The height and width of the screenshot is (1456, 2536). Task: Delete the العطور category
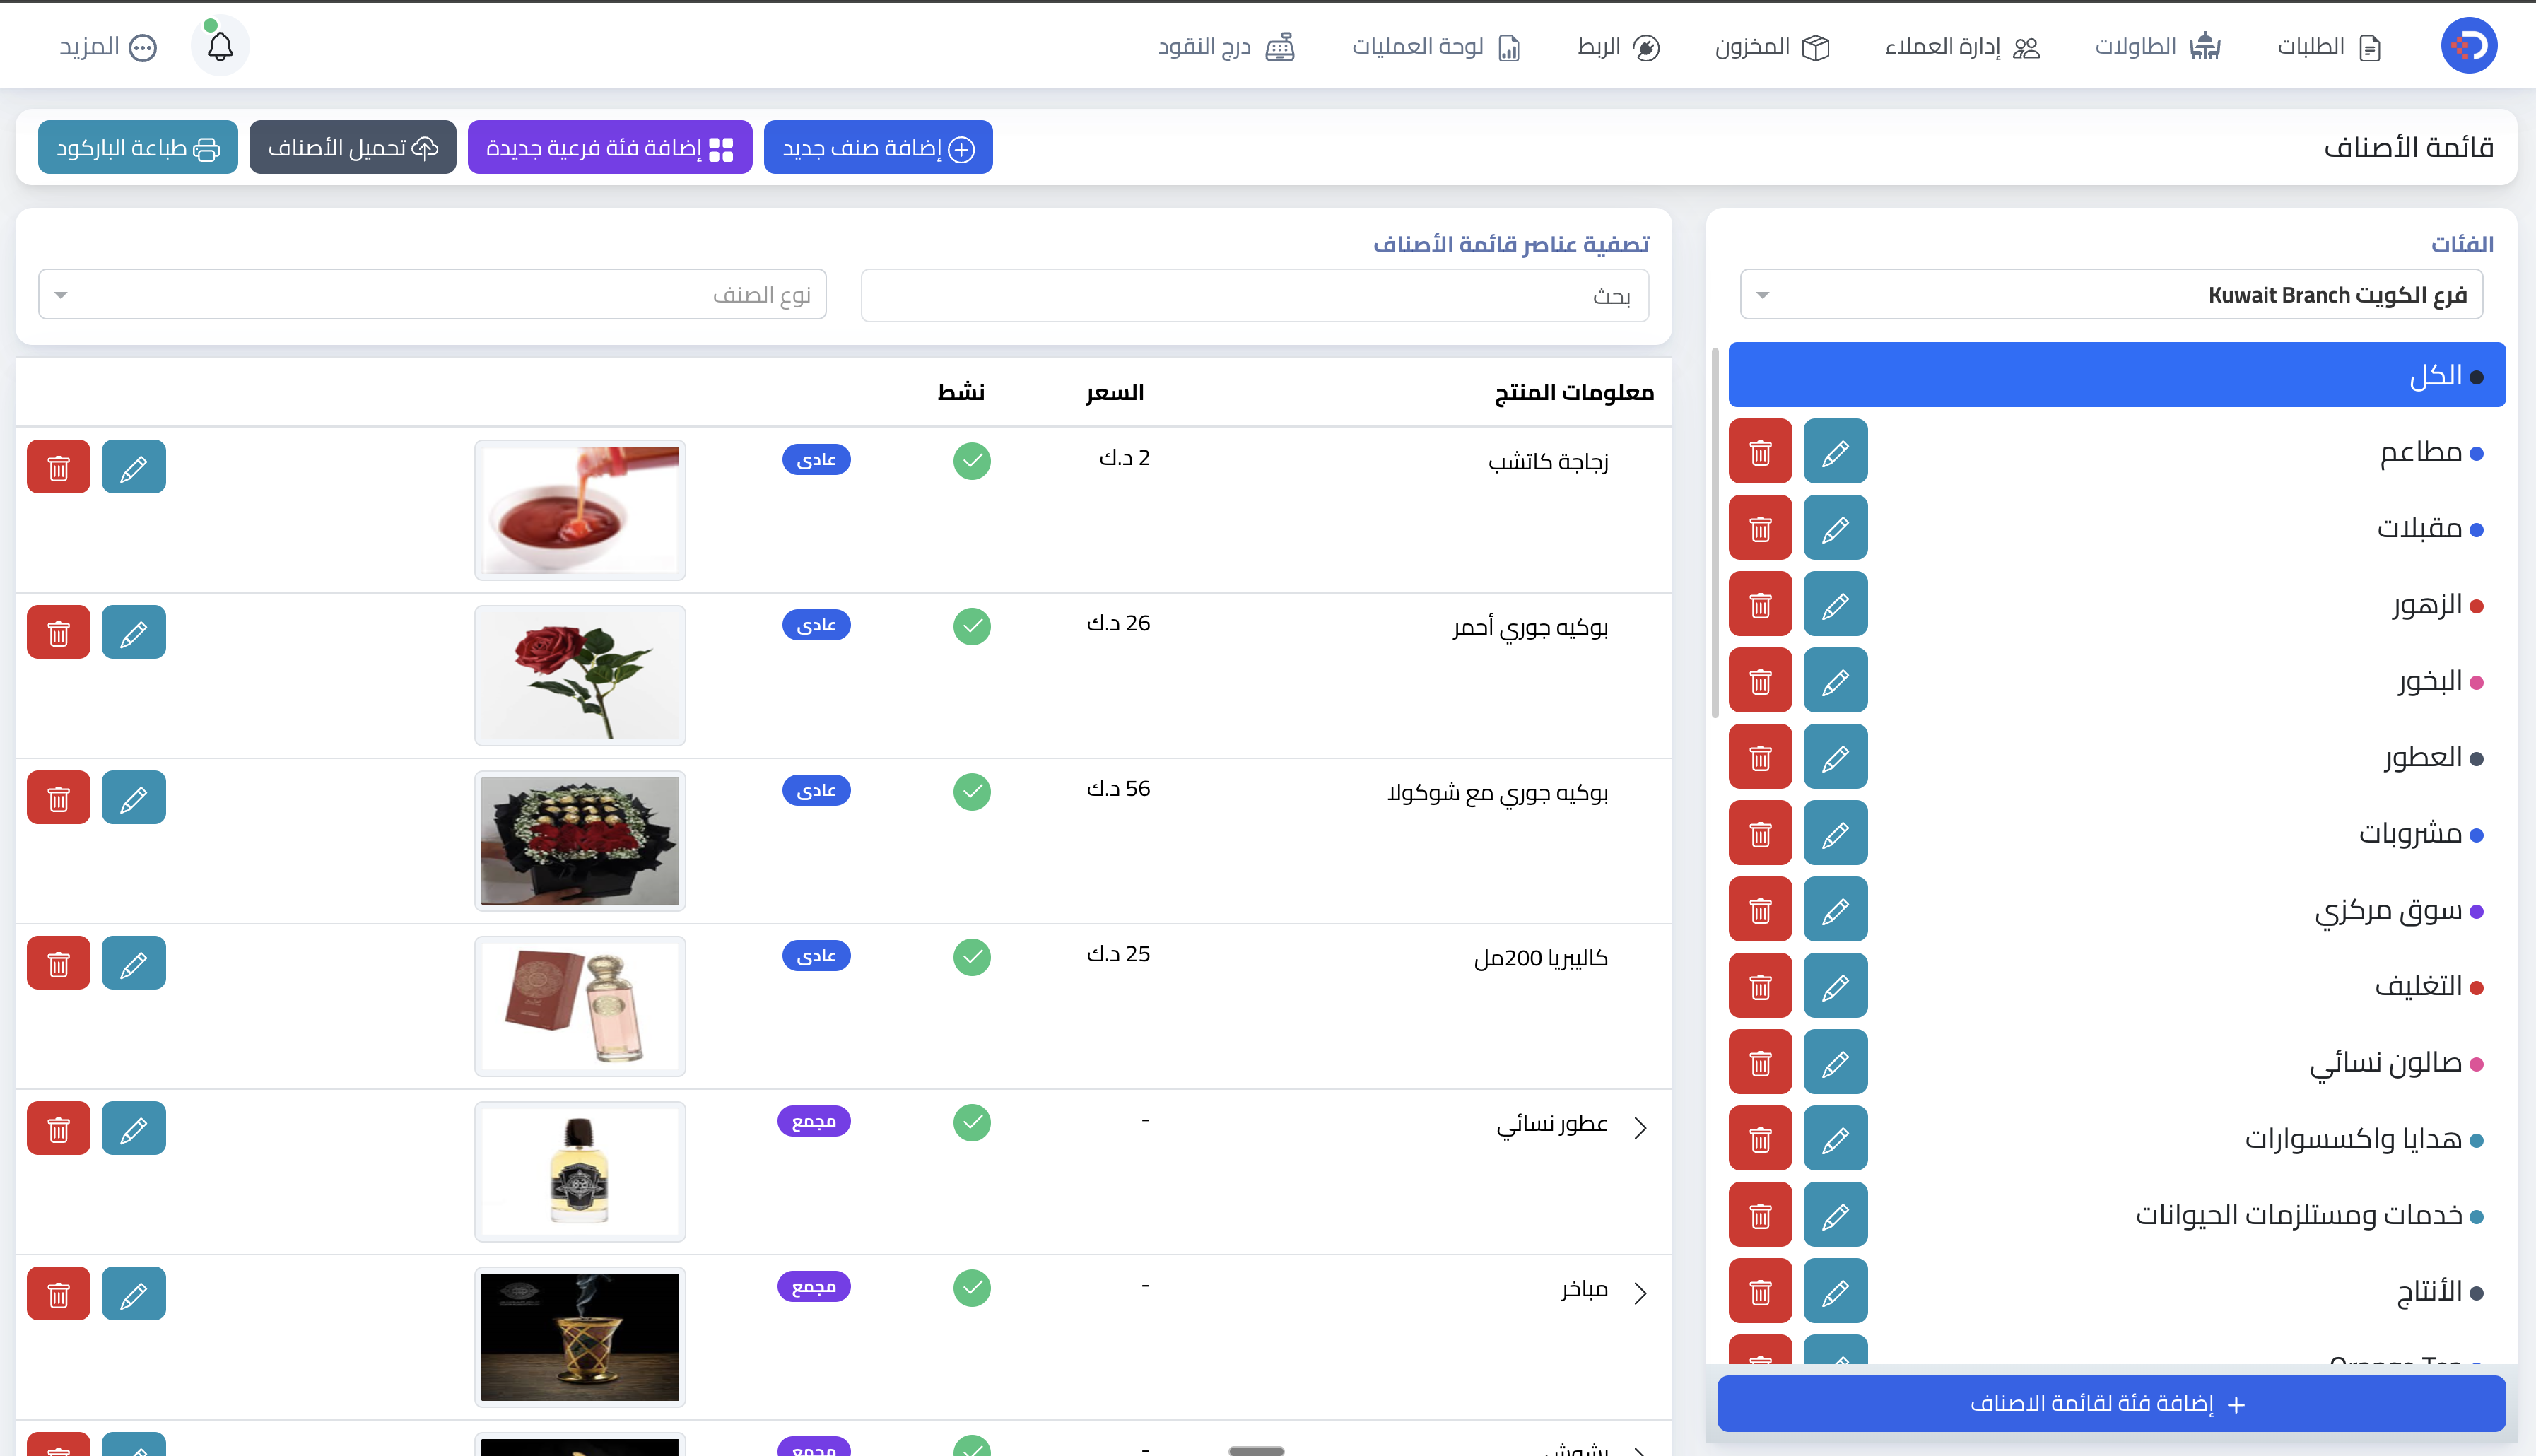tap(1760, 757)
